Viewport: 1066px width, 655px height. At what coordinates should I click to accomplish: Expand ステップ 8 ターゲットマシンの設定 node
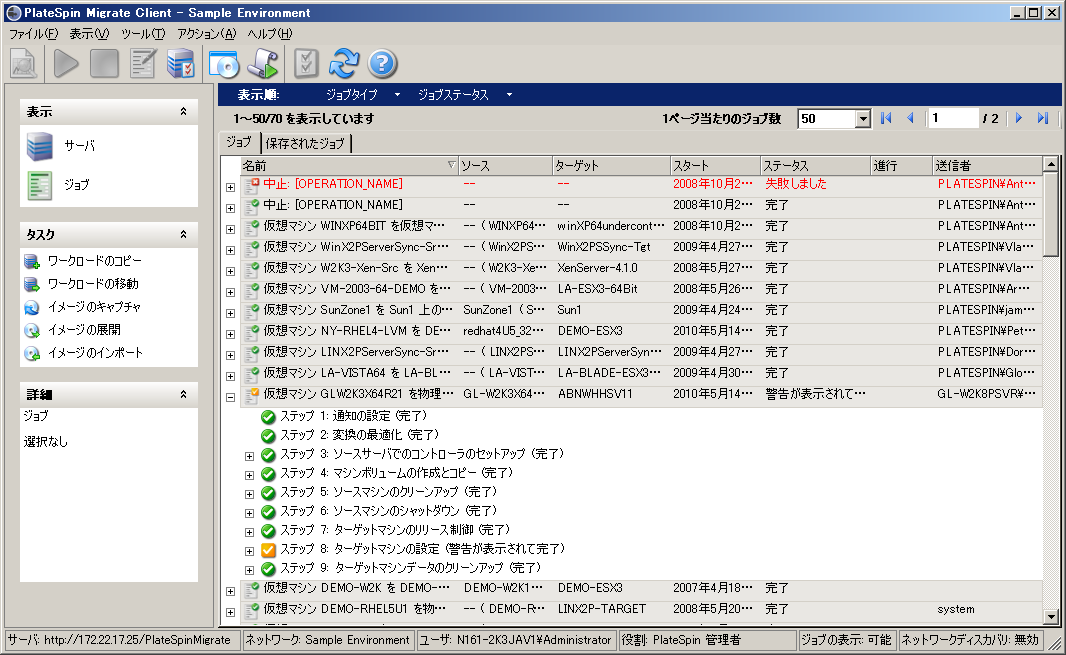(250, 550)
